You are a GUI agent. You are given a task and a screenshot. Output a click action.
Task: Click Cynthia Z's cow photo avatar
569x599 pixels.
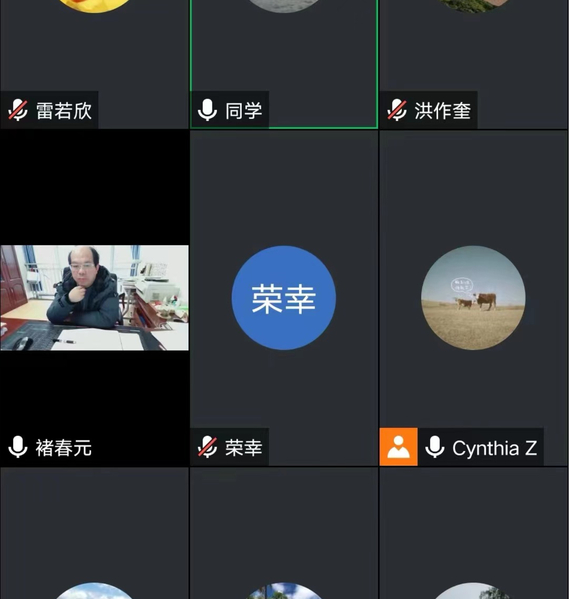pyautogui.click(x=473, y=298)
